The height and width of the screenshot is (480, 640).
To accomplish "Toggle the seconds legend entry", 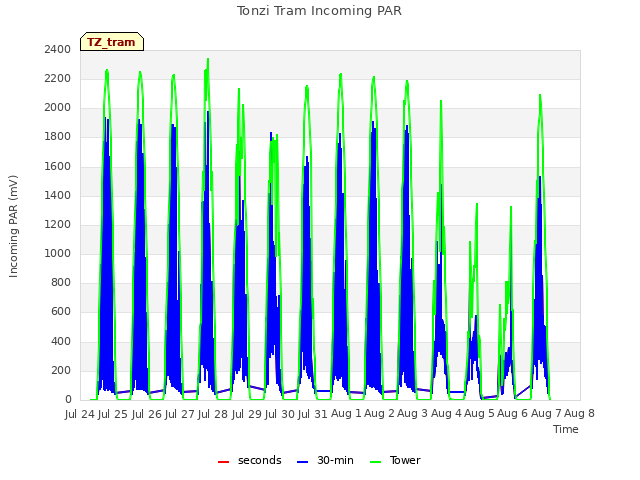I will pos(249,460).
